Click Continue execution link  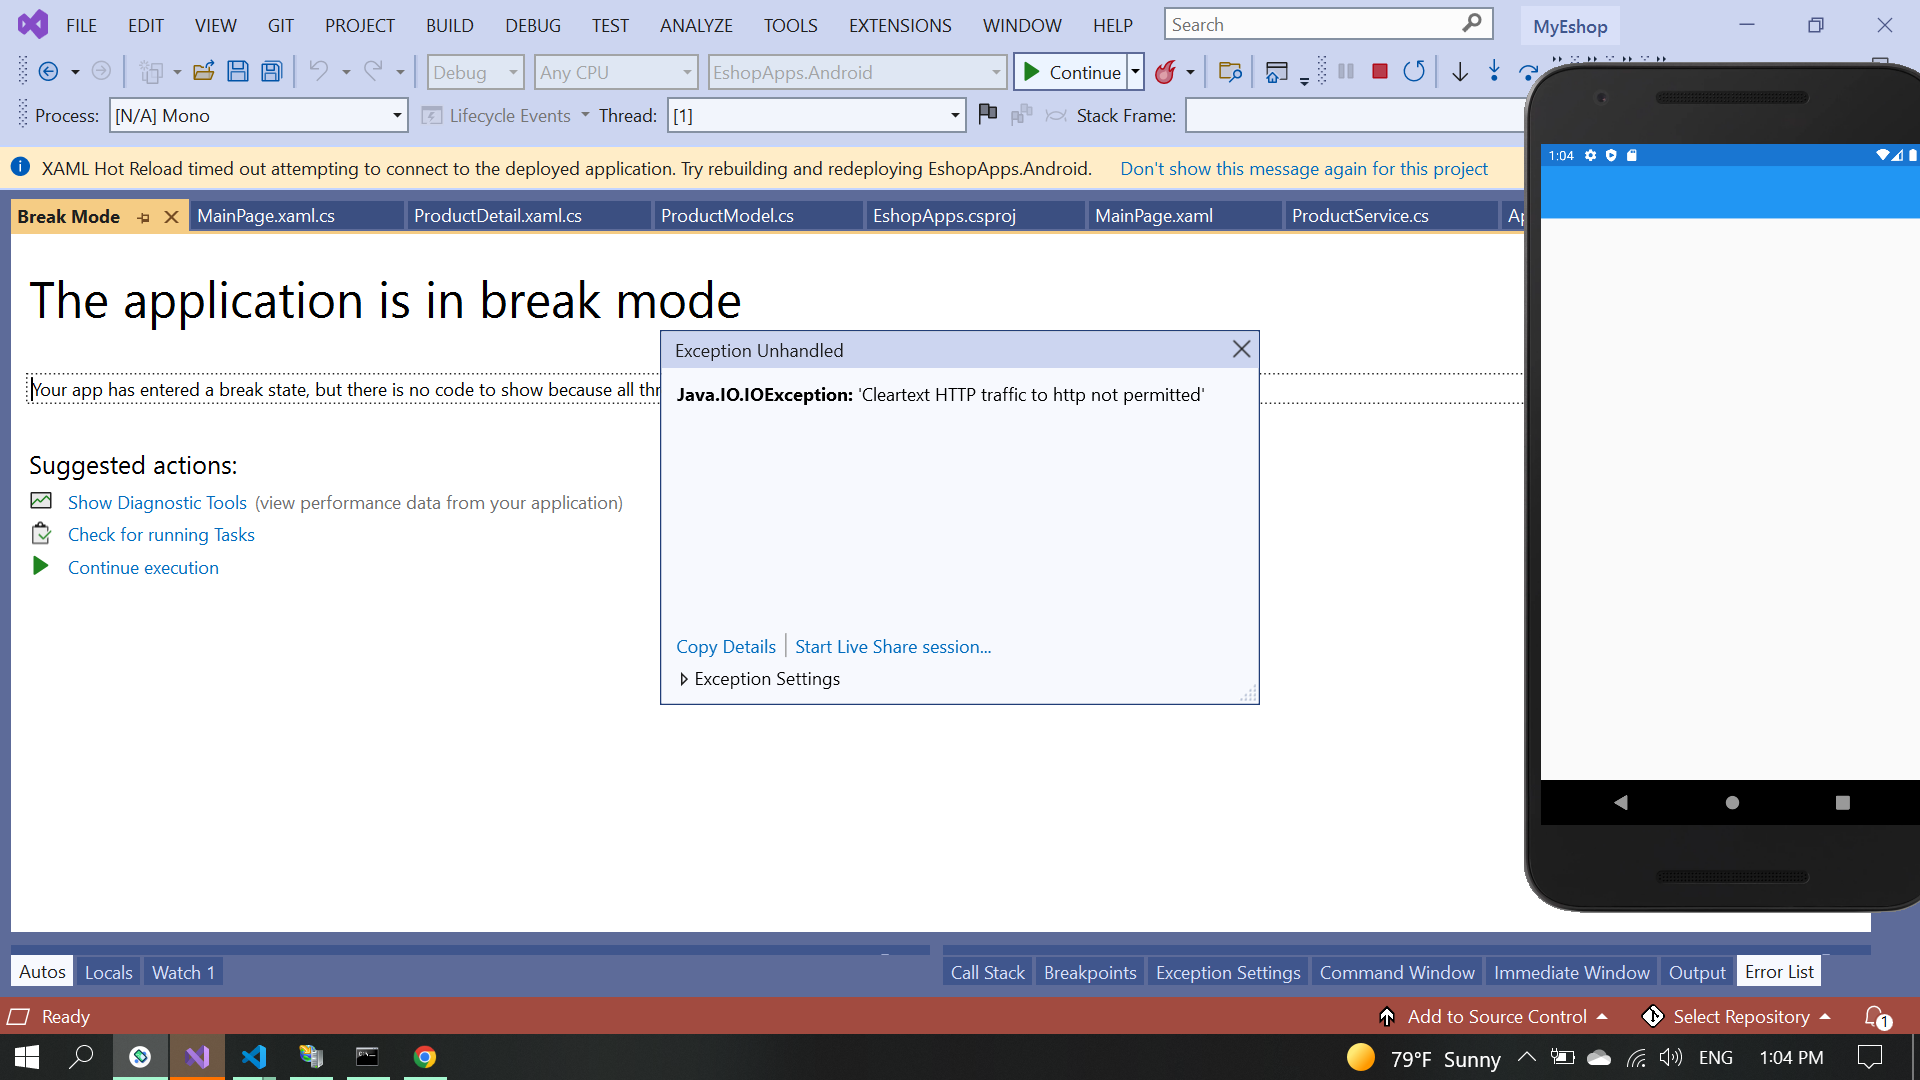point(143,568)
